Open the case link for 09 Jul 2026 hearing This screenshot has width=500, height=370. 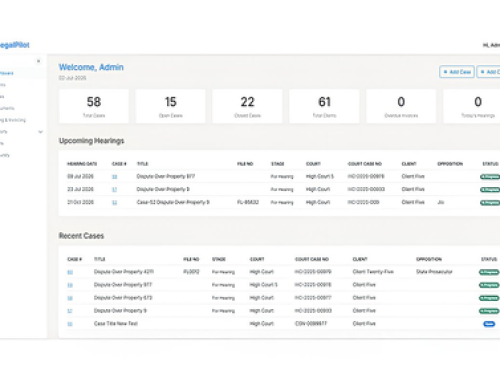coord(115,177)
